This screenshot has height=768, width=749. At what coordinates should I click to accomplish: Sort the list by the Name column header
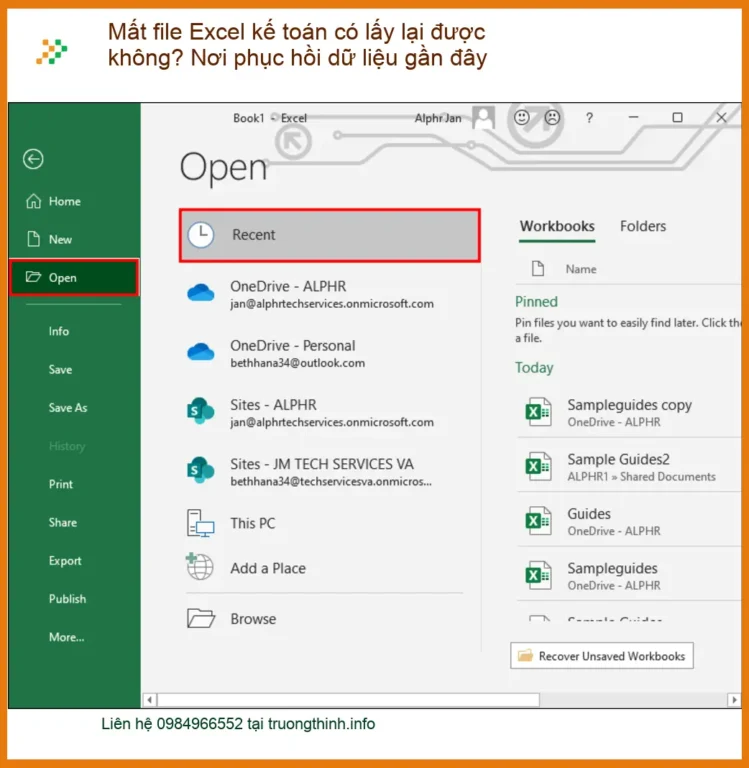pyautogui.click(x=581, y=269)
